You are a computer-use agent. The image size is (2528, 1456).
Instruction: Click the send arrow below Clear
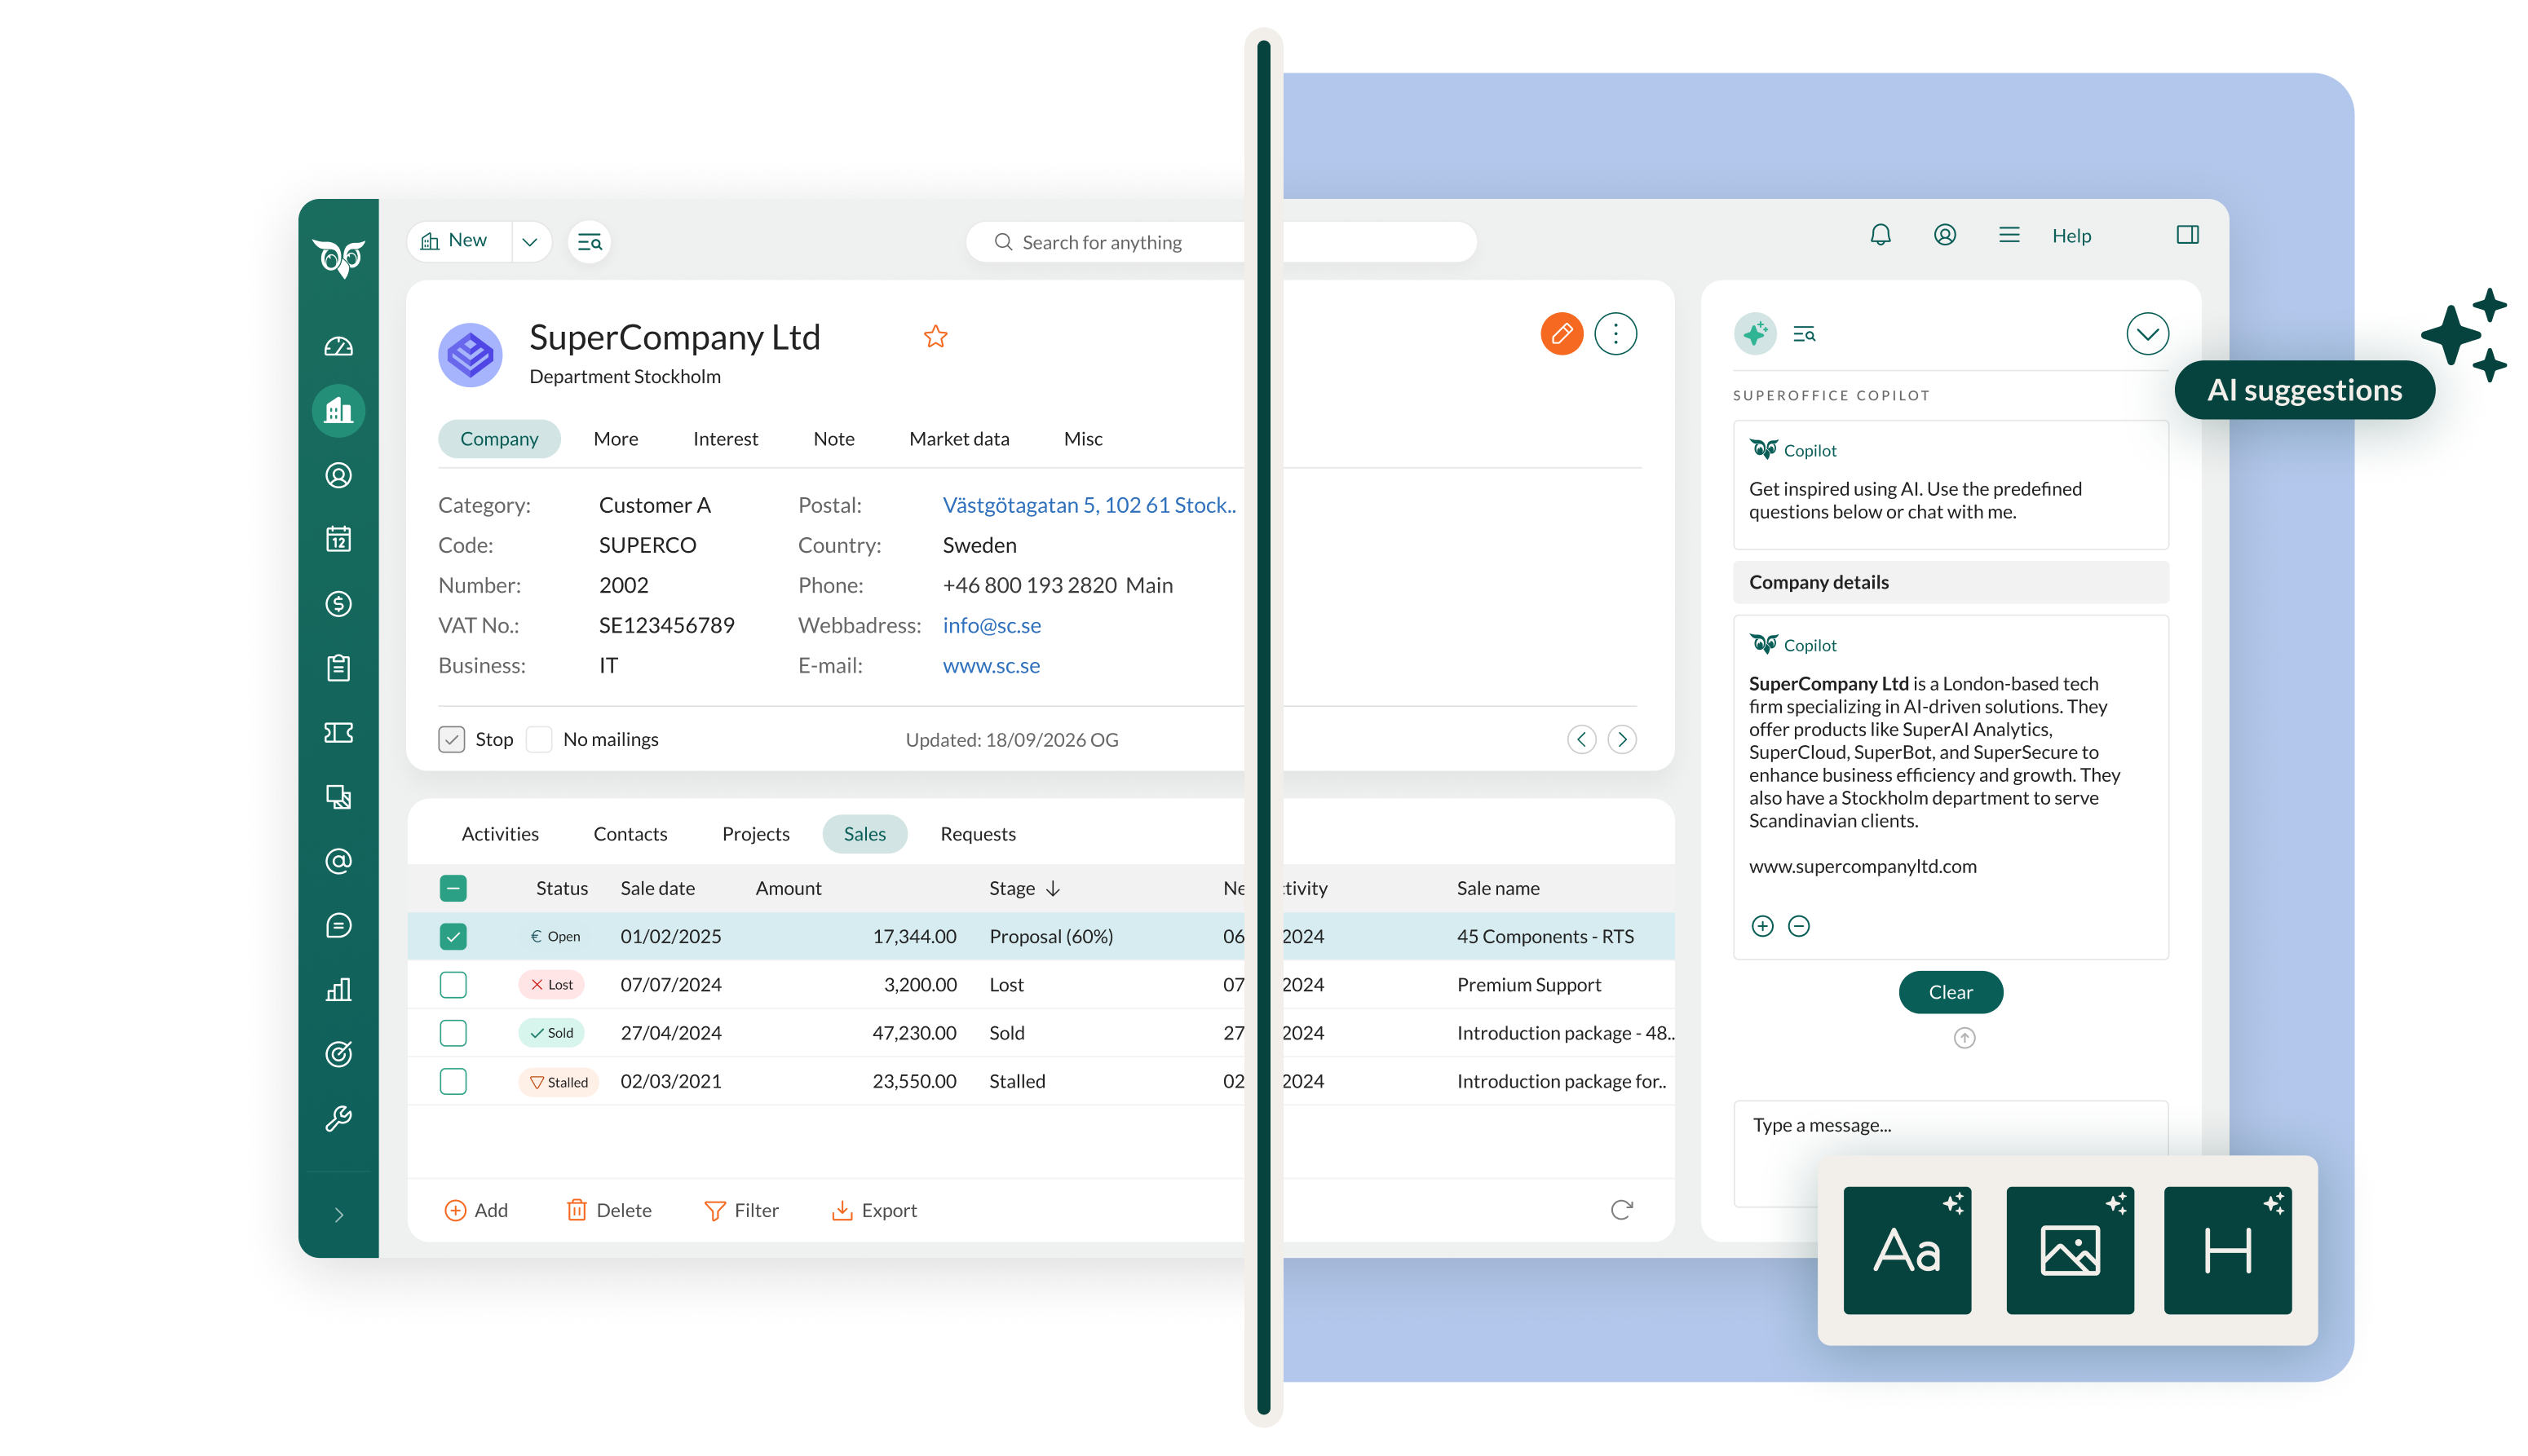(1964, 1038)
